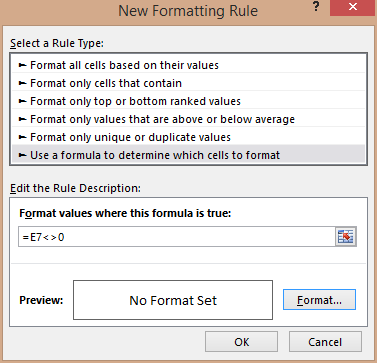Close the dialog with the red X
The image size is (377, 363).
point(352,7)
